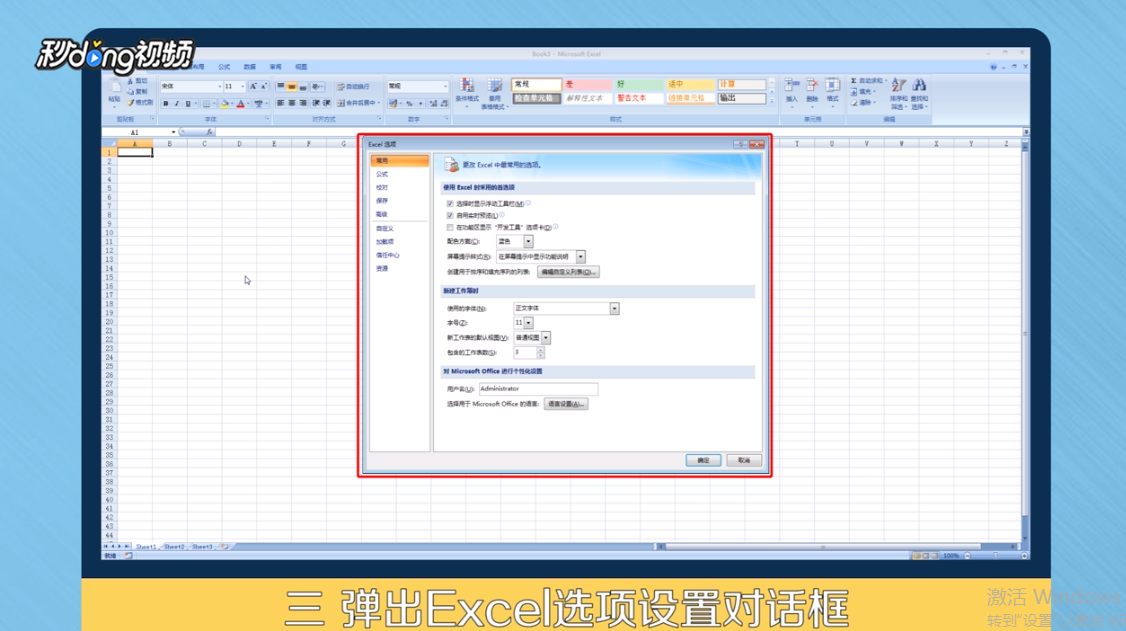Click the Sort and Filter (排序和筛选) icon
Screen dimensions: 1126x631
(x=898, y=85)
